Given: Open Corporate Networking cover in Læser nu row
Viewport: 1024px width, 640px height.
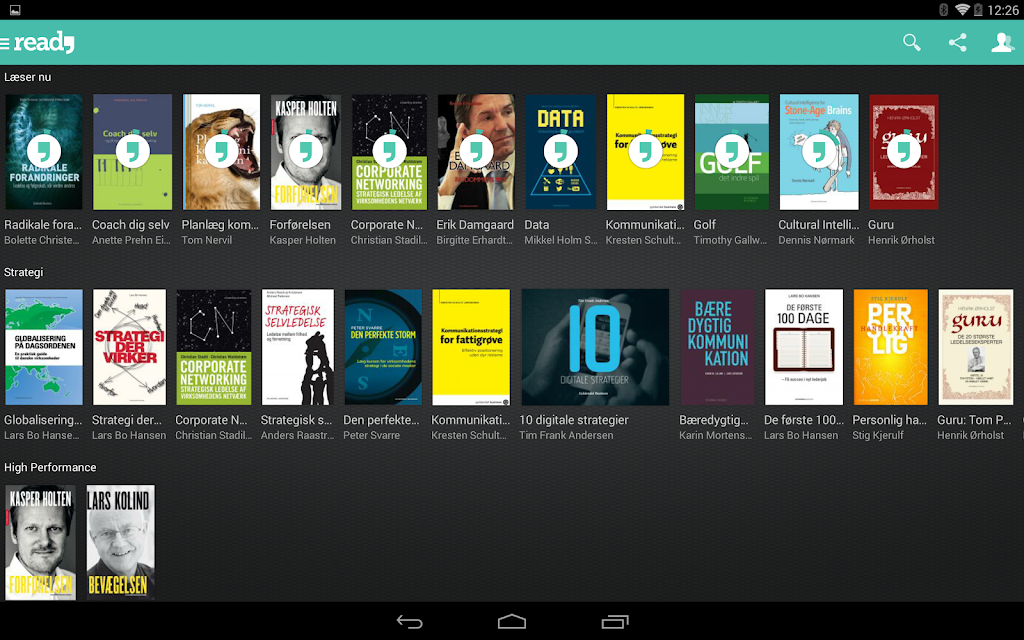Looking at the screenshot, I should coord(389,152).
